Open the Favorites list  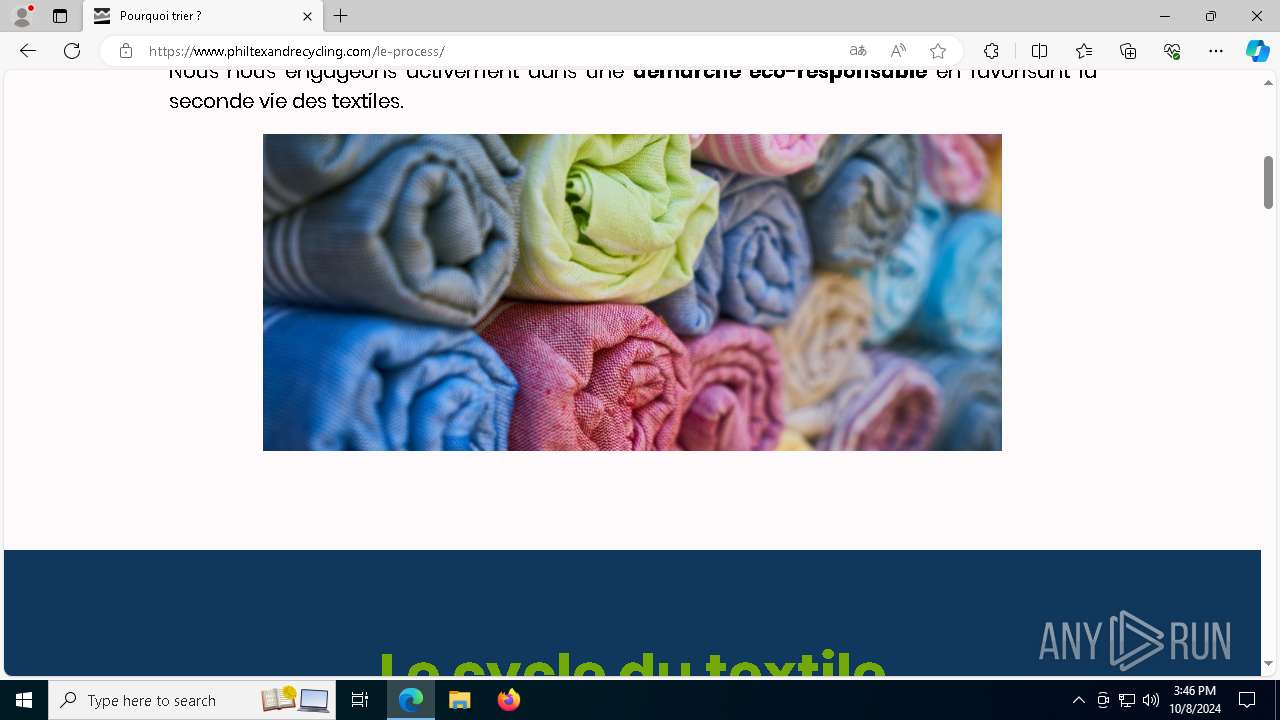pos(1084,51)
